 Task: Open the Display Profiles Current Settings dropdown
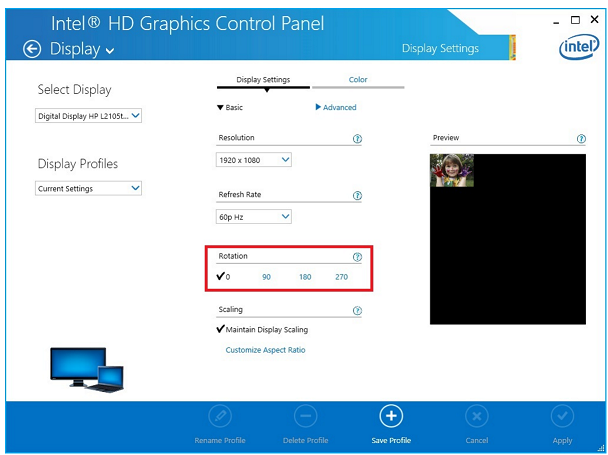pyautogui.click(x=88, y=188)
